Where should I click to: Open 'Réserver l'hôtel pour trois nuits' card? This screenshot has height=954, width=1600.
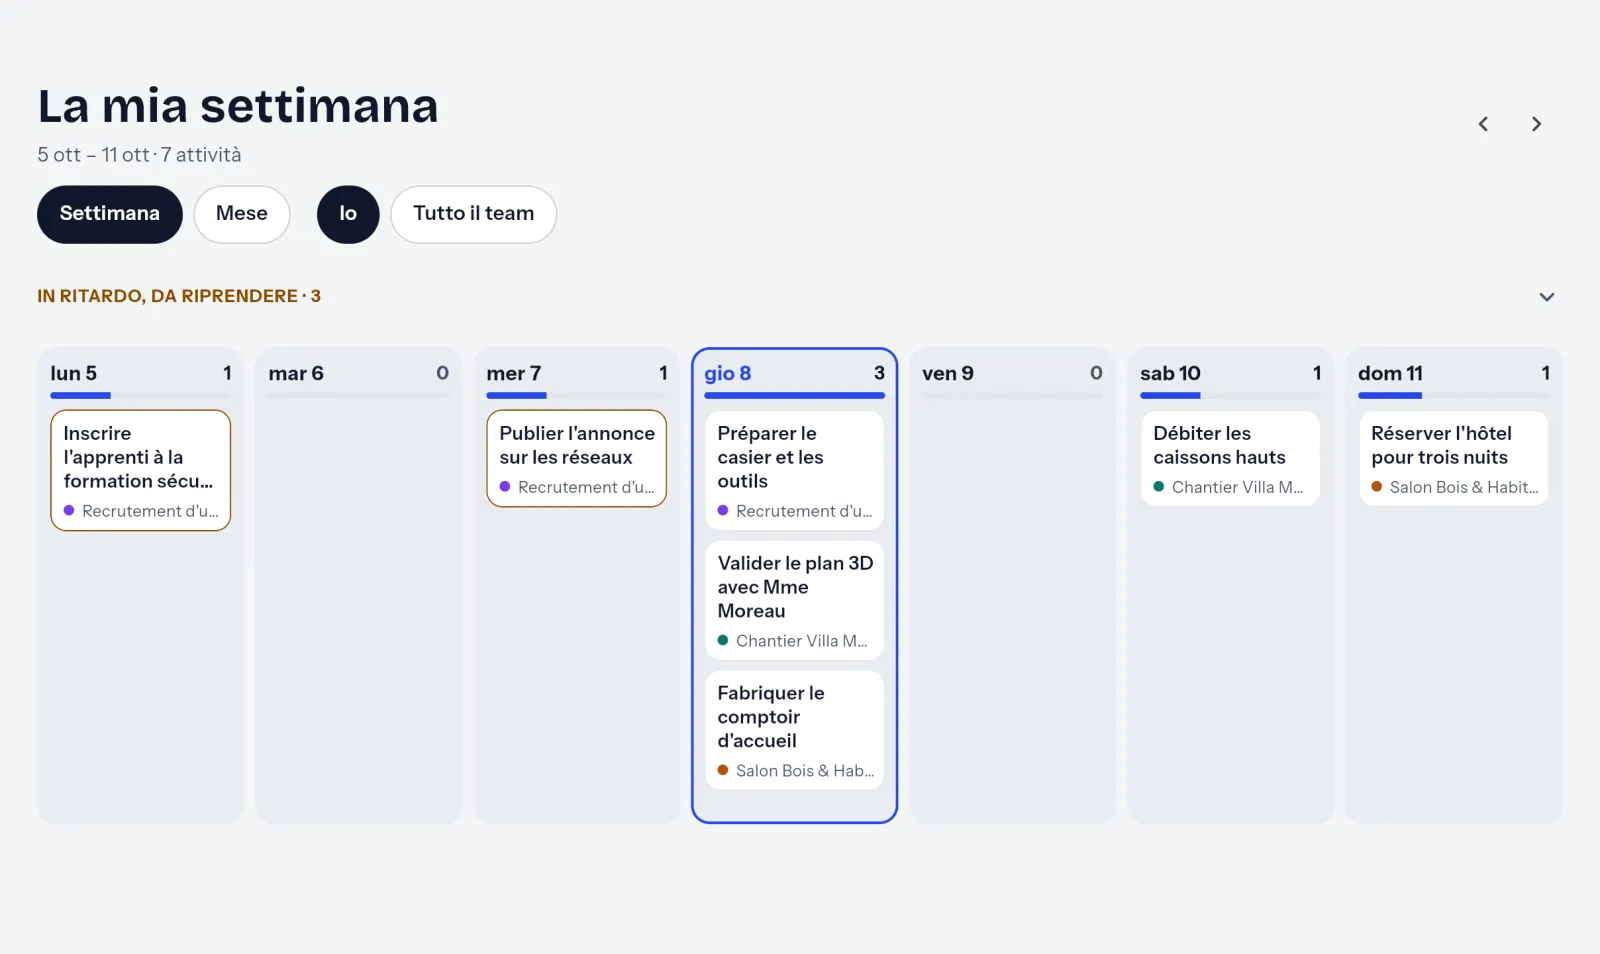click(1454, 458)
